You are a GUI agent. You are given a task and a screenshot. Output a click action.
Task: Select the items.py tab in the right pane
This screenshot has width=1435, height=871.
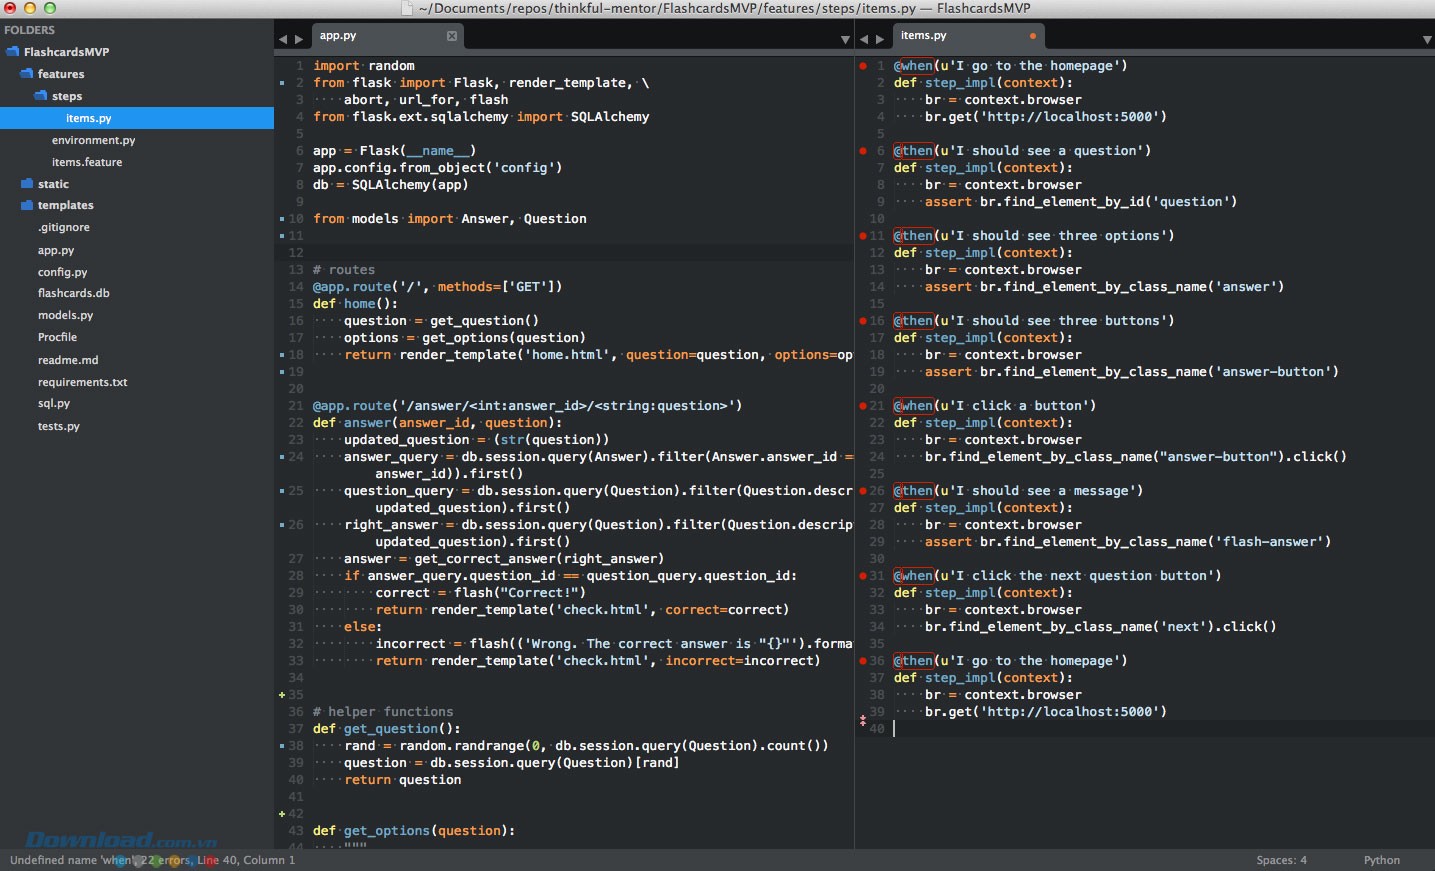pos(950,36)
